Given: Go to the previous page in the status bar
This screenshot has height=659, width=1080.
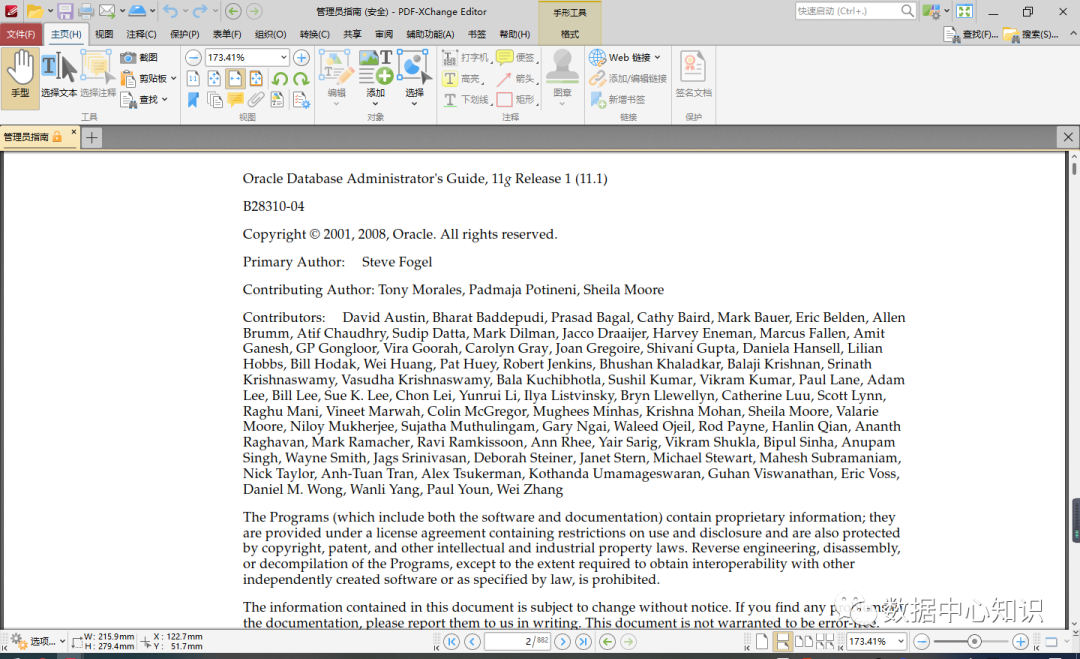Looking at the screenshot, I should tap(472, 642).
